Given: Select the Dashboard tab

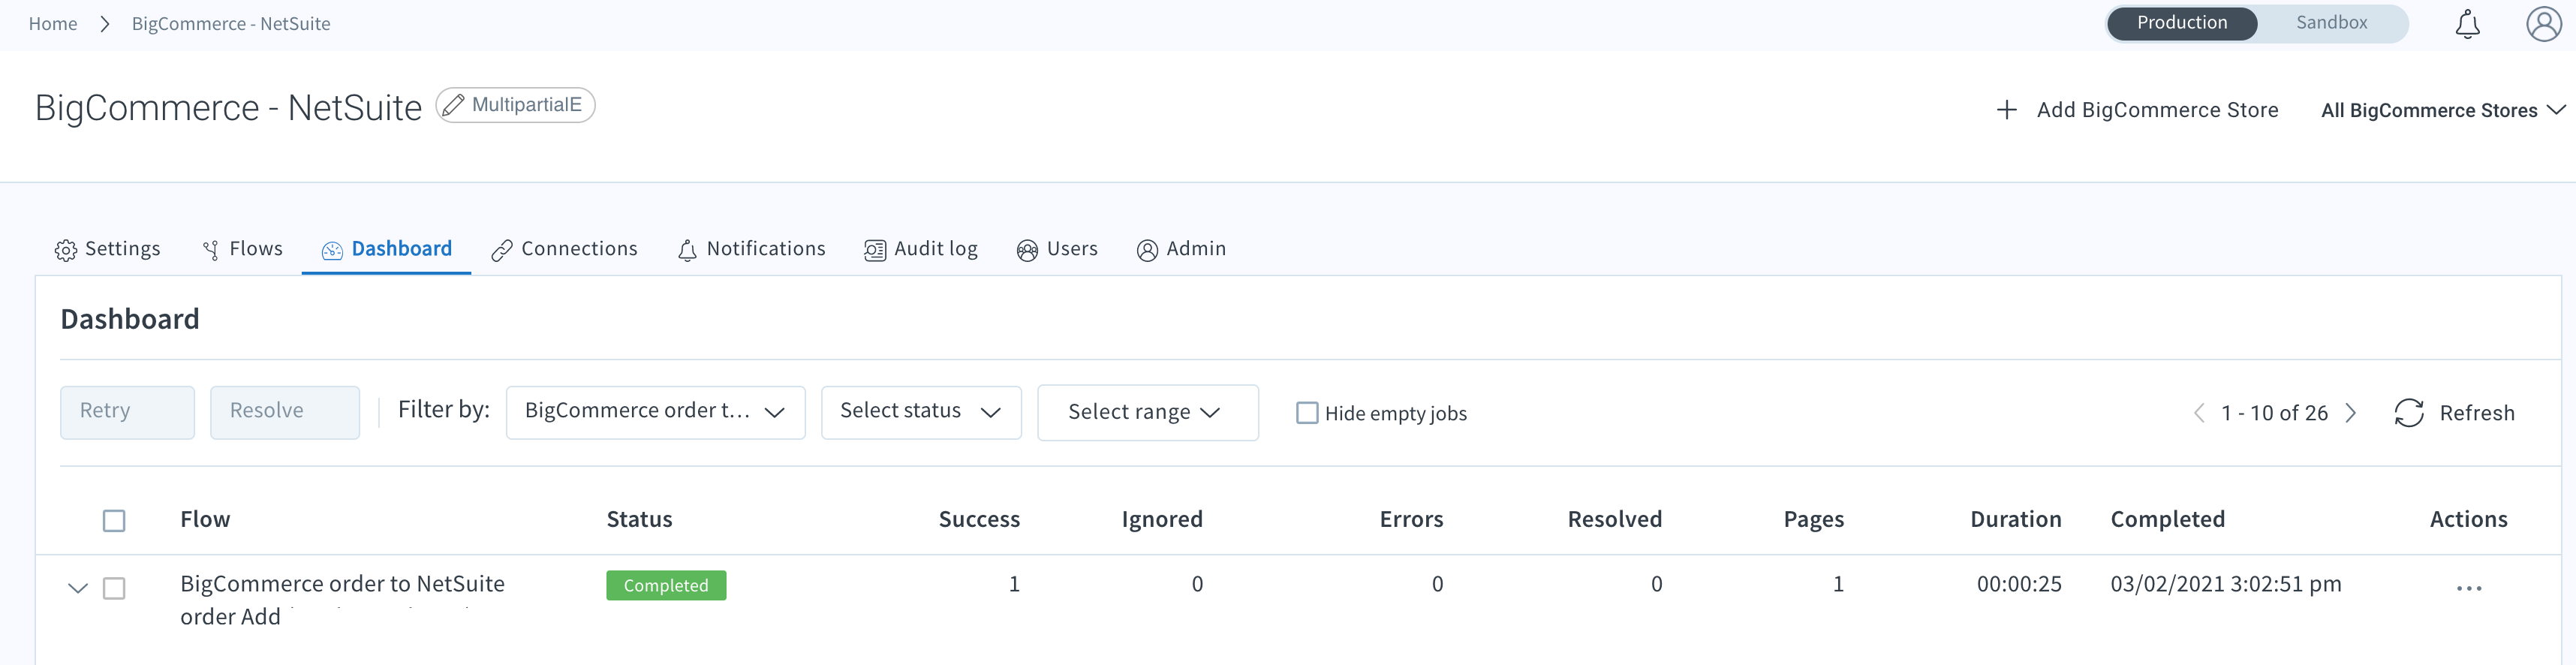Looking at the screenshot, I should [387, 249].
